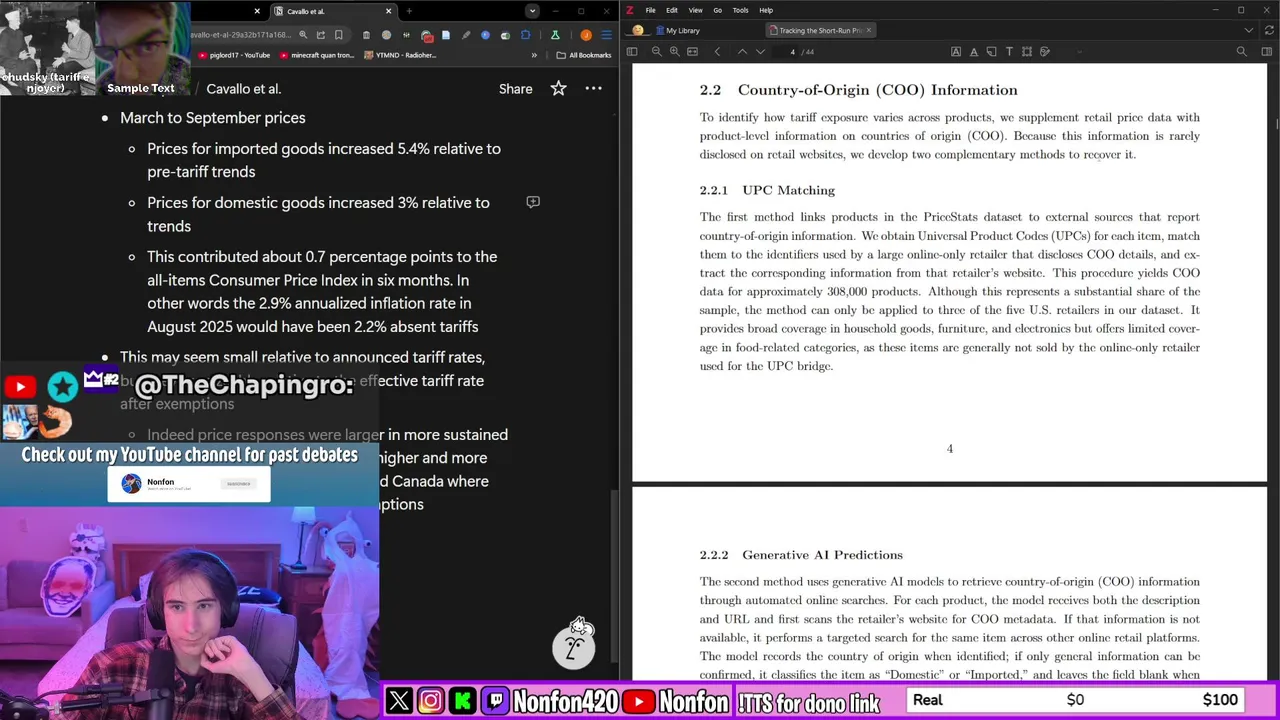This screenshot has width=1280, height=720.
Task: Click the Cavallo et al. breadcrumb title
Action: tap(243, 89)
